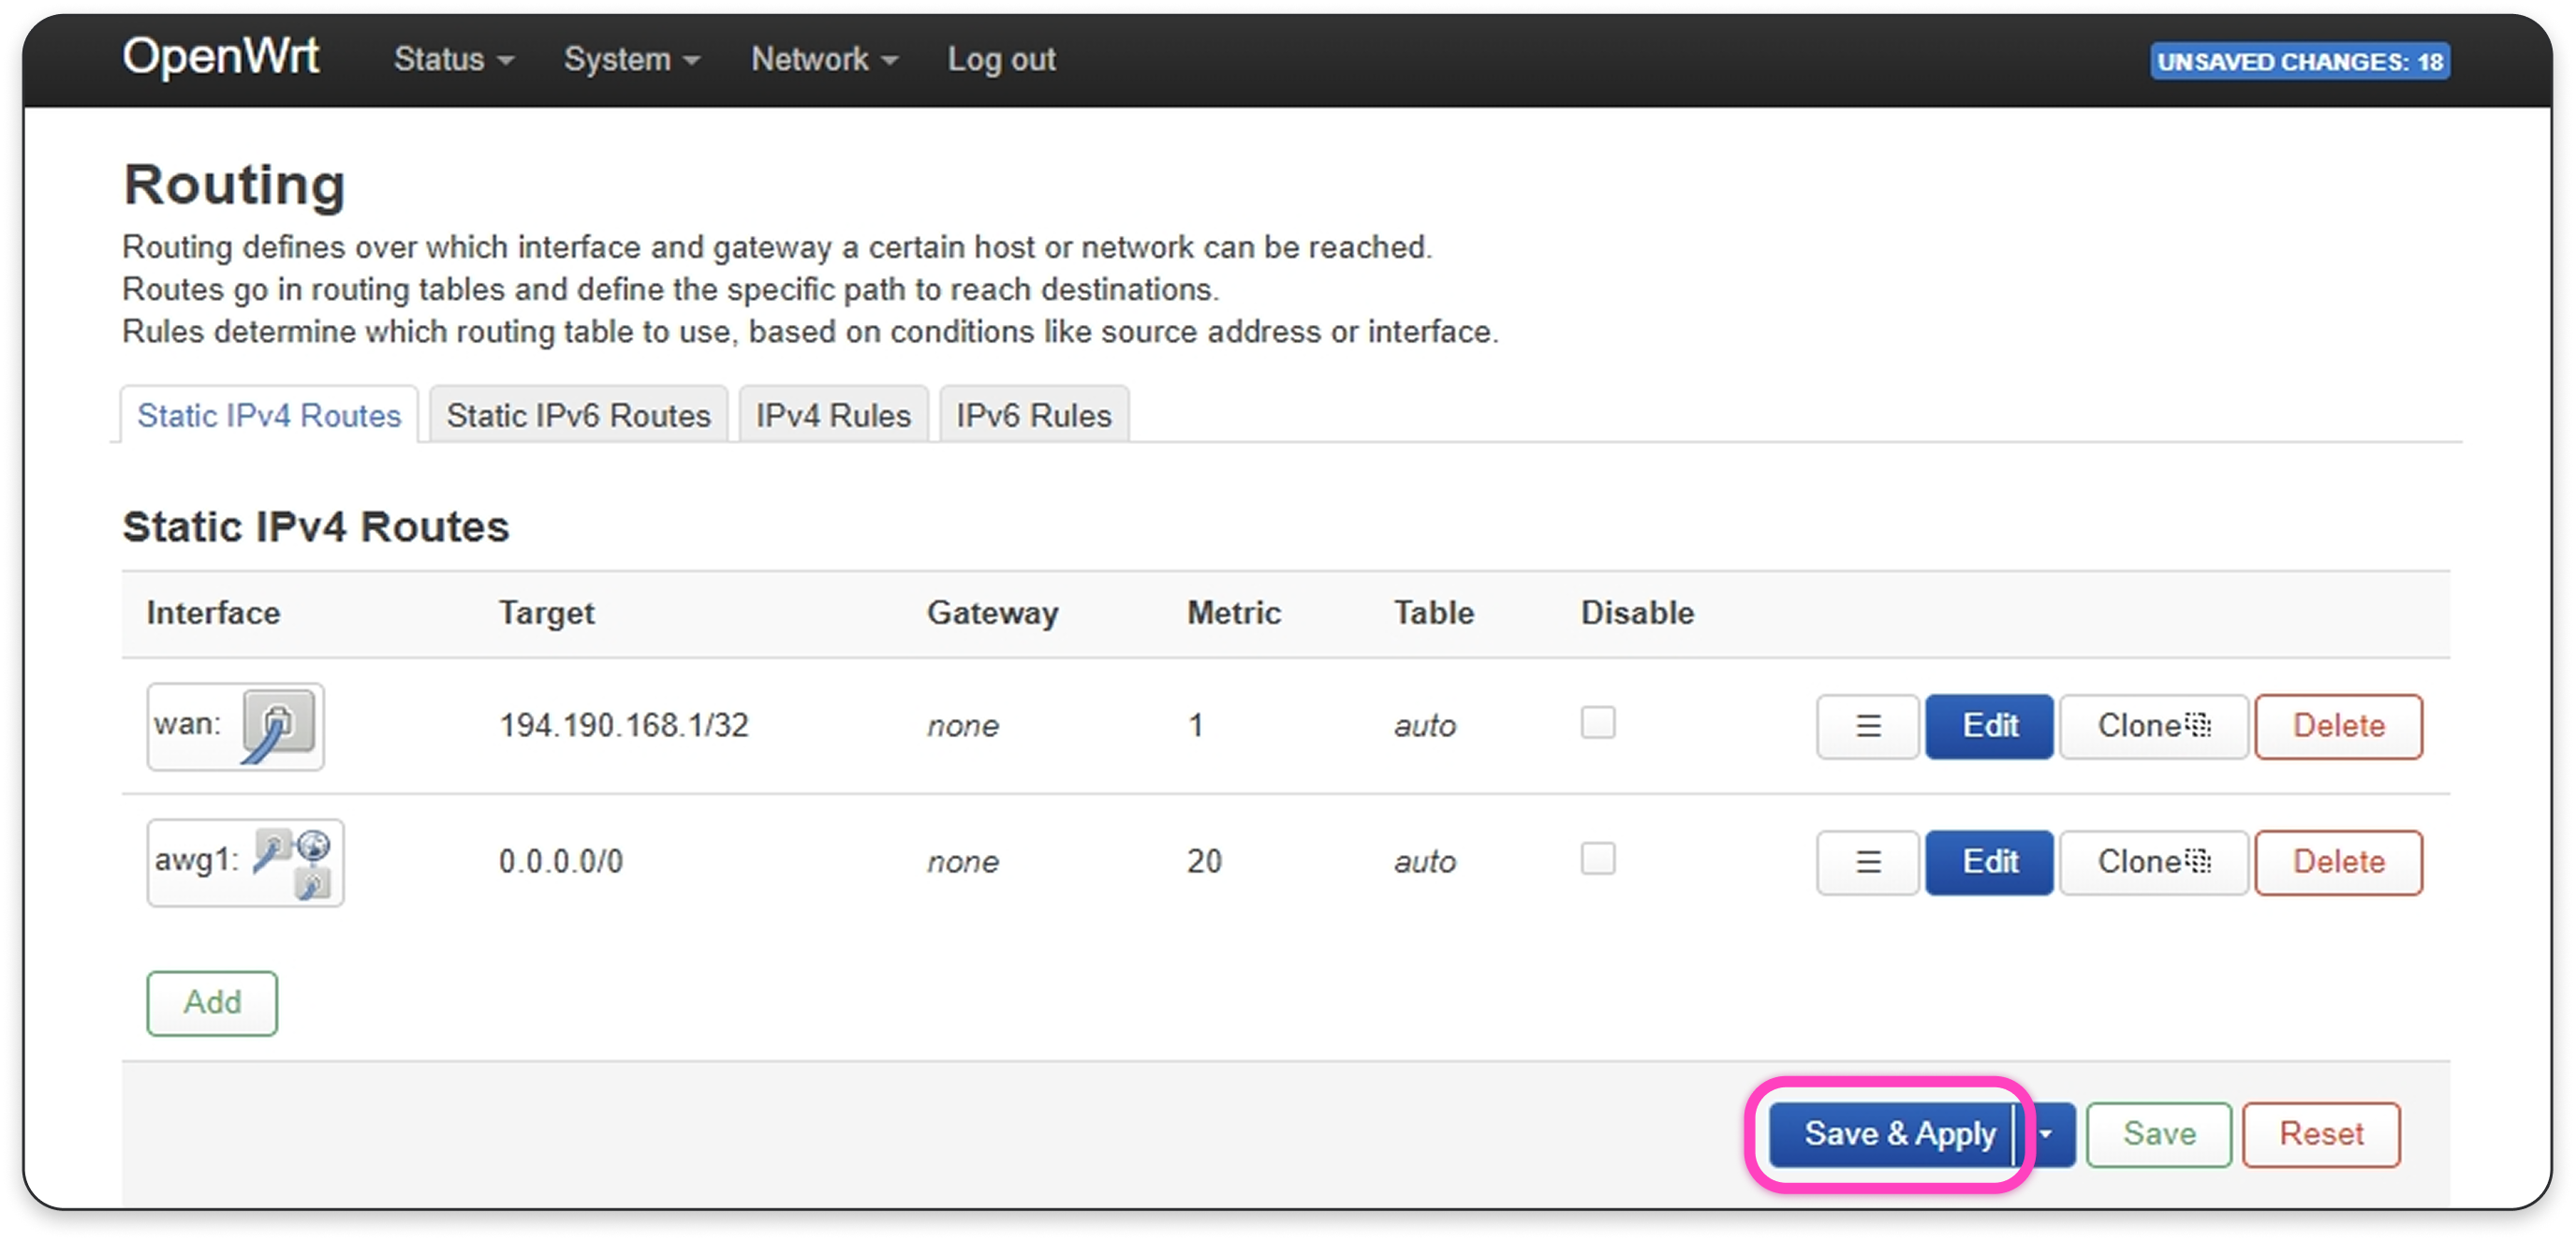
Task: Clone the awg1 0.0.0.0/0 route
Action: (2153, 863)
